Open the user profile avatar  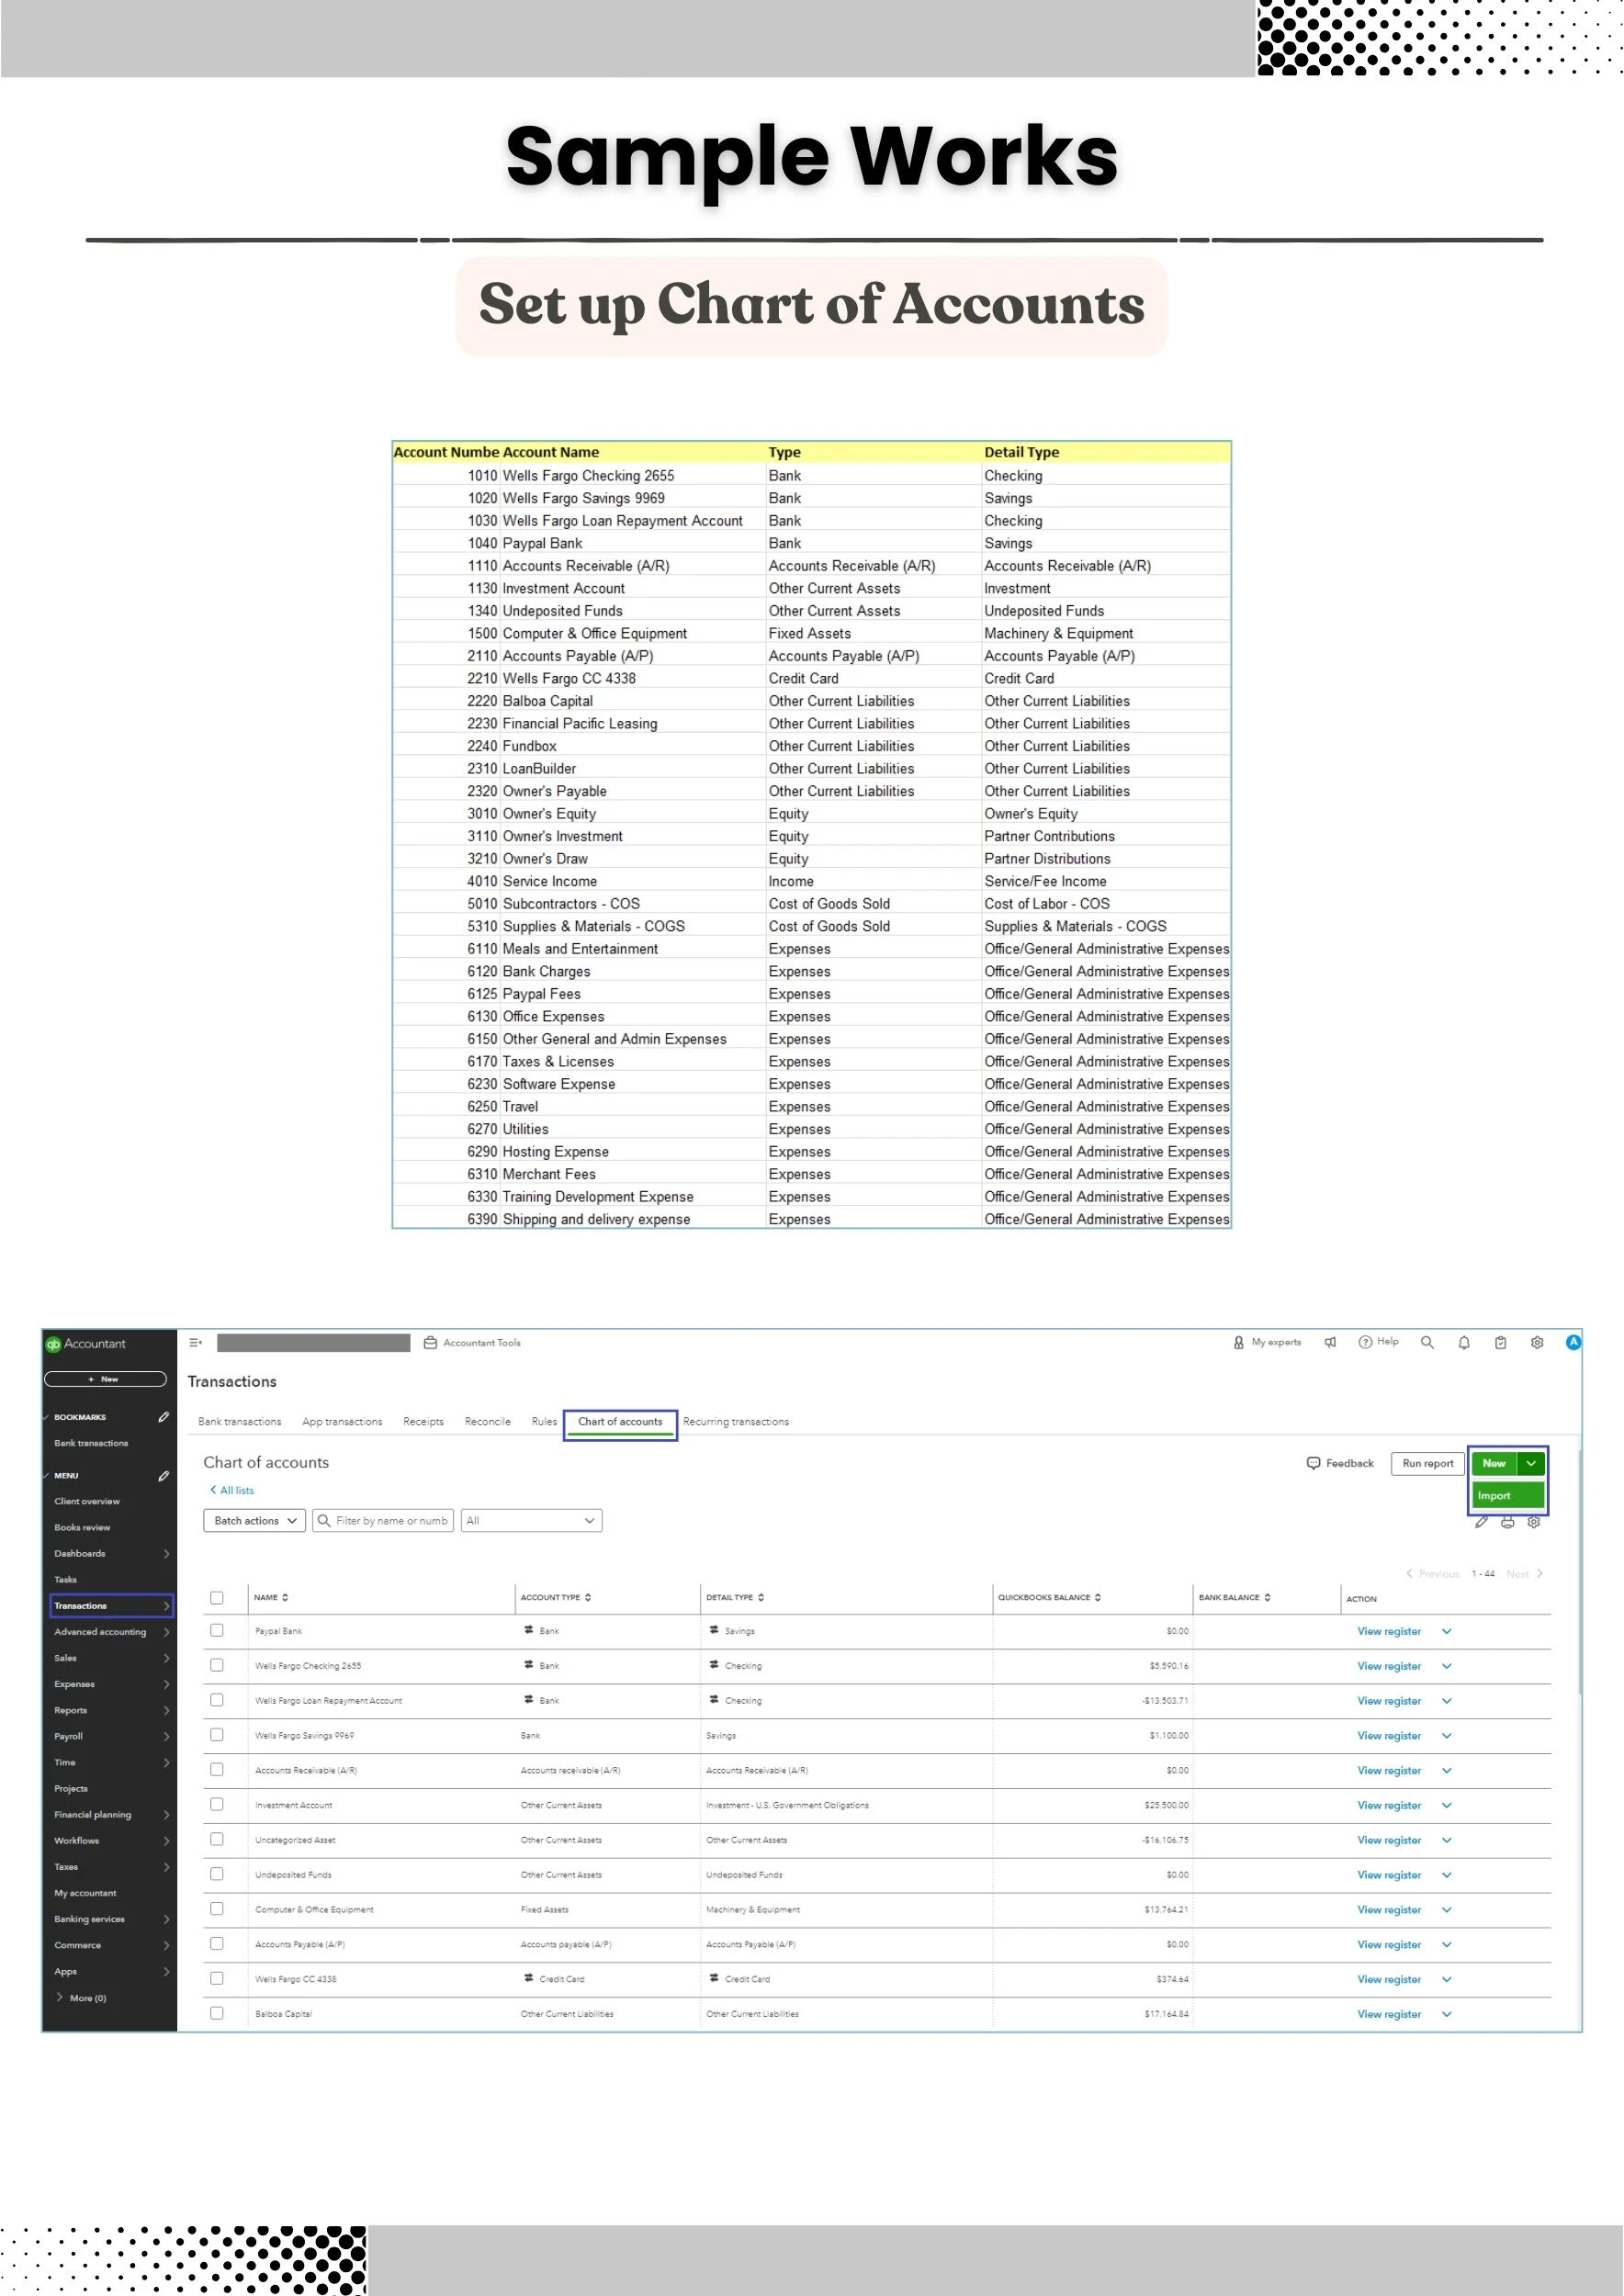[1573, 1342]
